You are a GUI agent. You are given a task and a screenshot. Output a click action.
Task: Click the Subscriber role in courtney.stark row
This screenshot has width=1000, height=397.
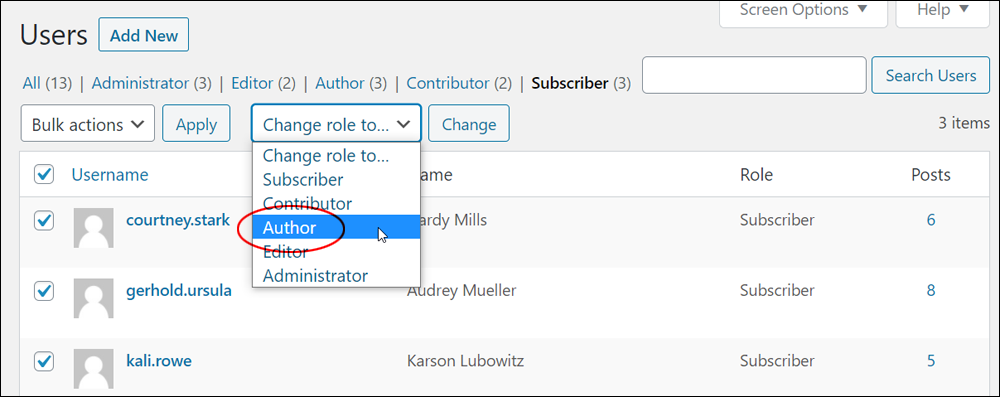pos(777,220)
